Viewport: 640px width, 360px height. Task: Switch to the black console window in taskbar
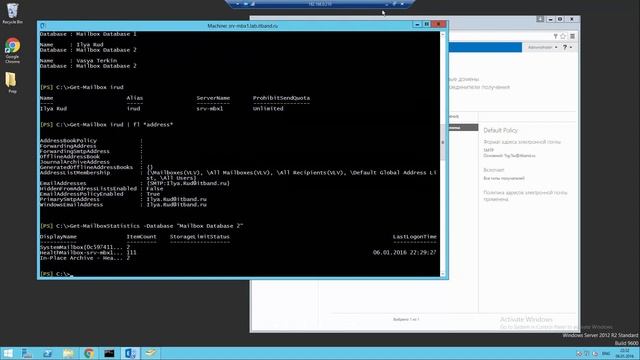[109, 353]
